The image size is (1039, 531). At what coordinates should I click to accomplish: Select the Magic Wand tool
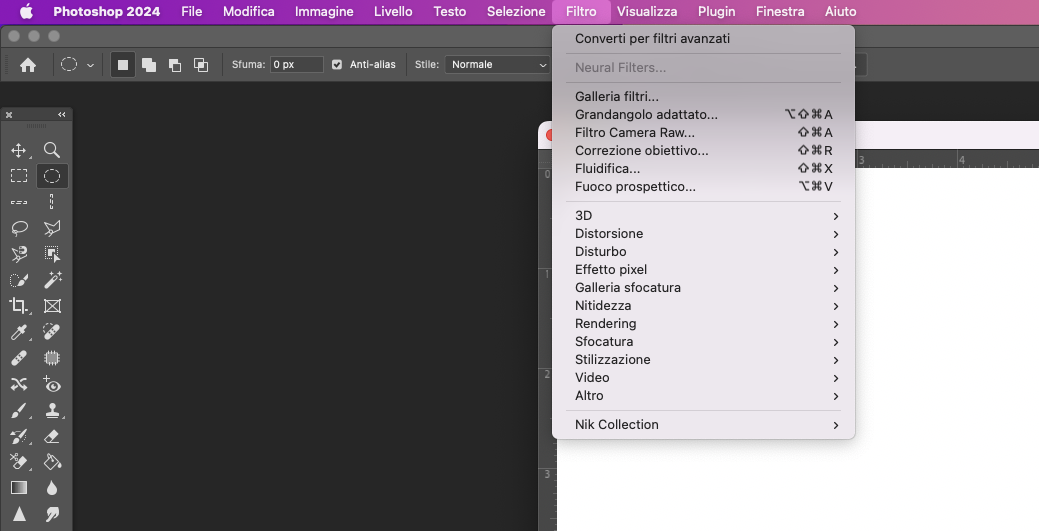tap(52, 280)
